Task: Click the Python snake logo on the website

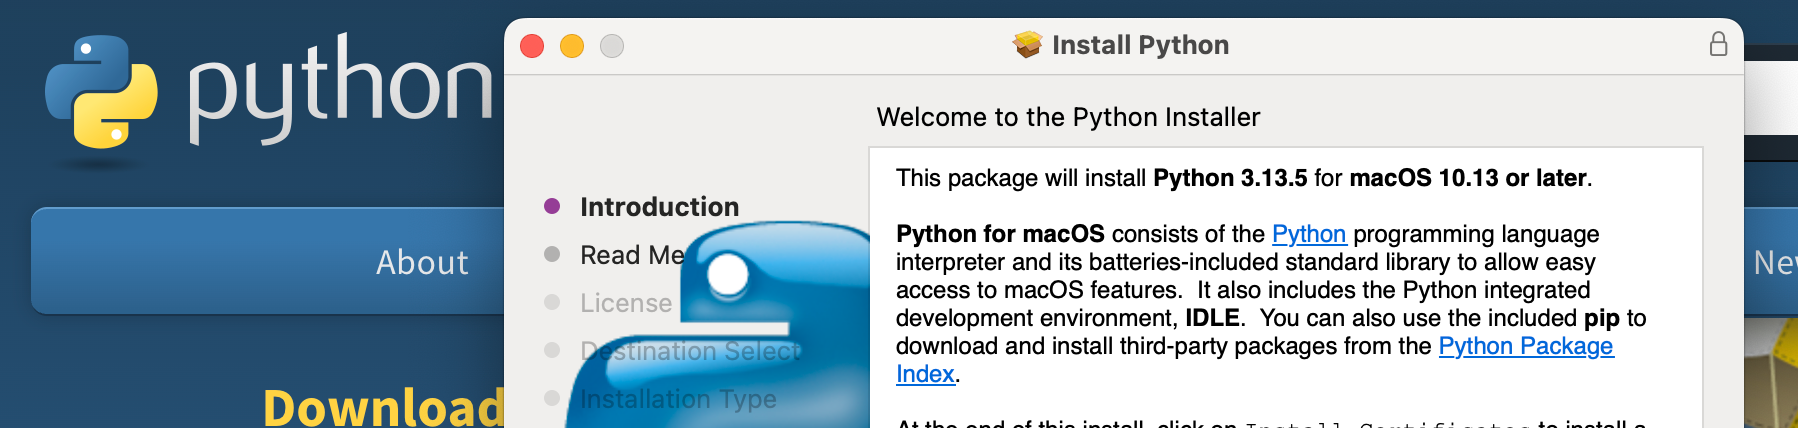Action: click(101, 92)
